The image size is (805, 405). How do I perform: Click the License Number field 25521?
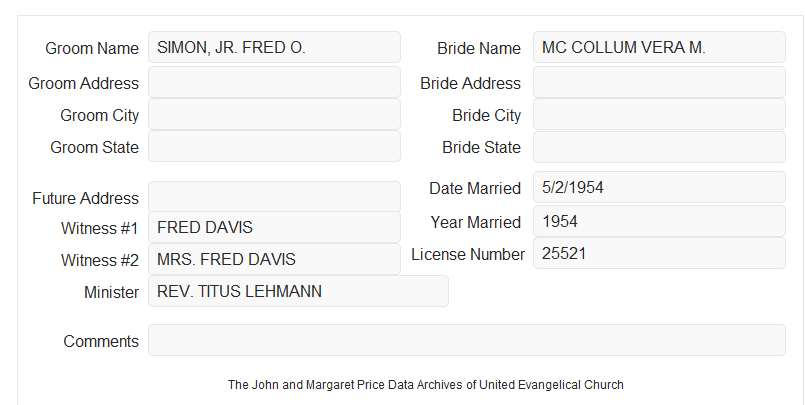tap(659, 253)
